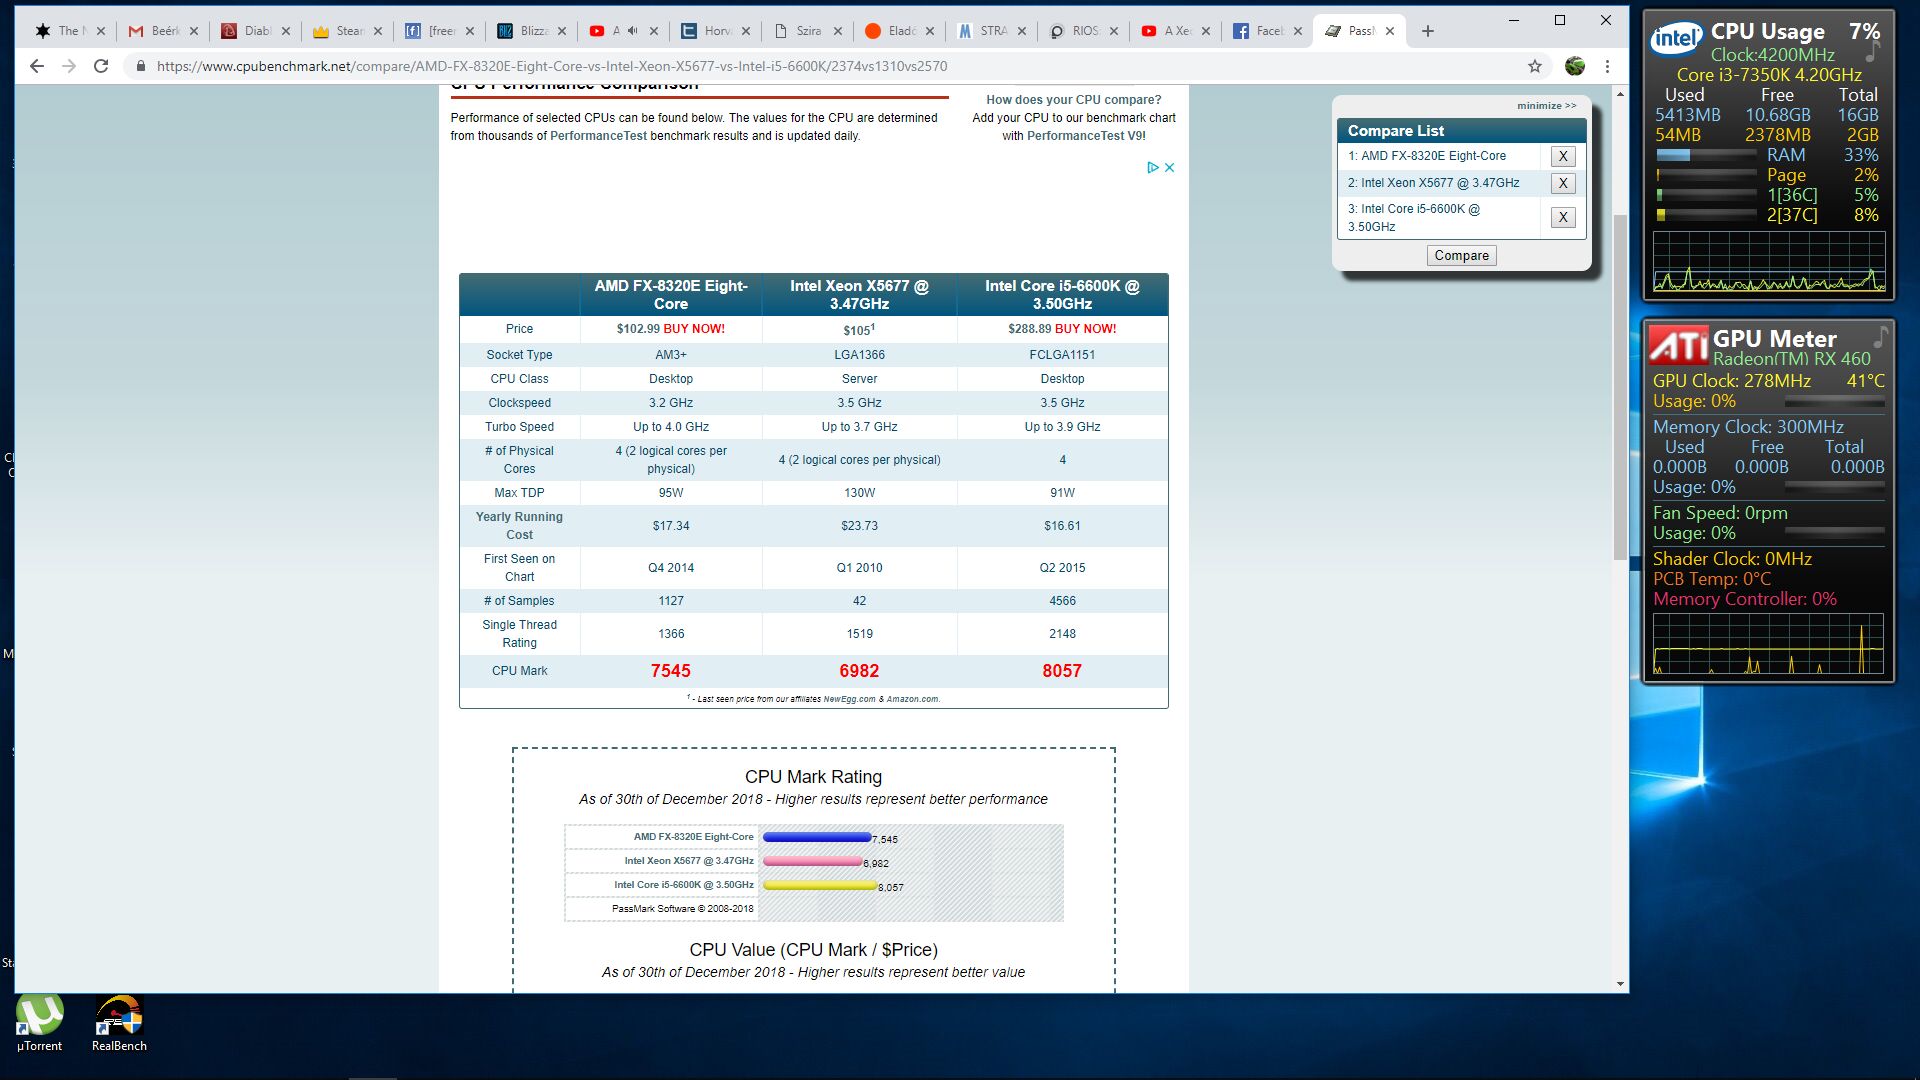Close the STRA tab
Image resolution: width=1920 pixels, height=1080 pixels.
[x=1022, y=31]
